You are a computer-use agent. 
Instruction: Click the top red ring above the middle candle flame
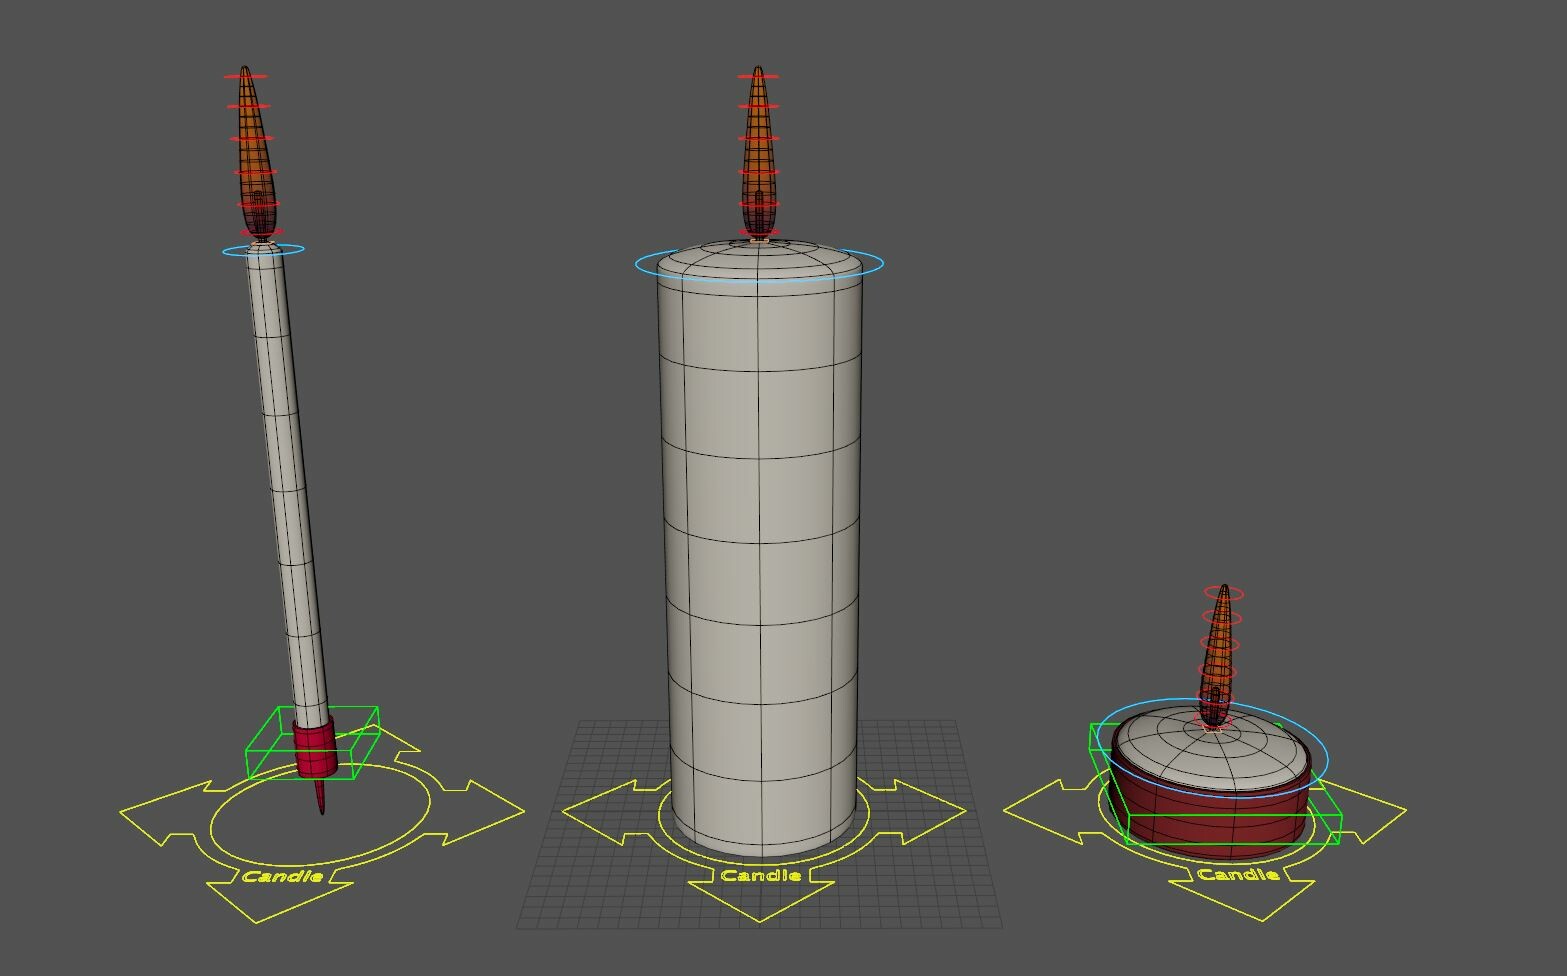757,78
